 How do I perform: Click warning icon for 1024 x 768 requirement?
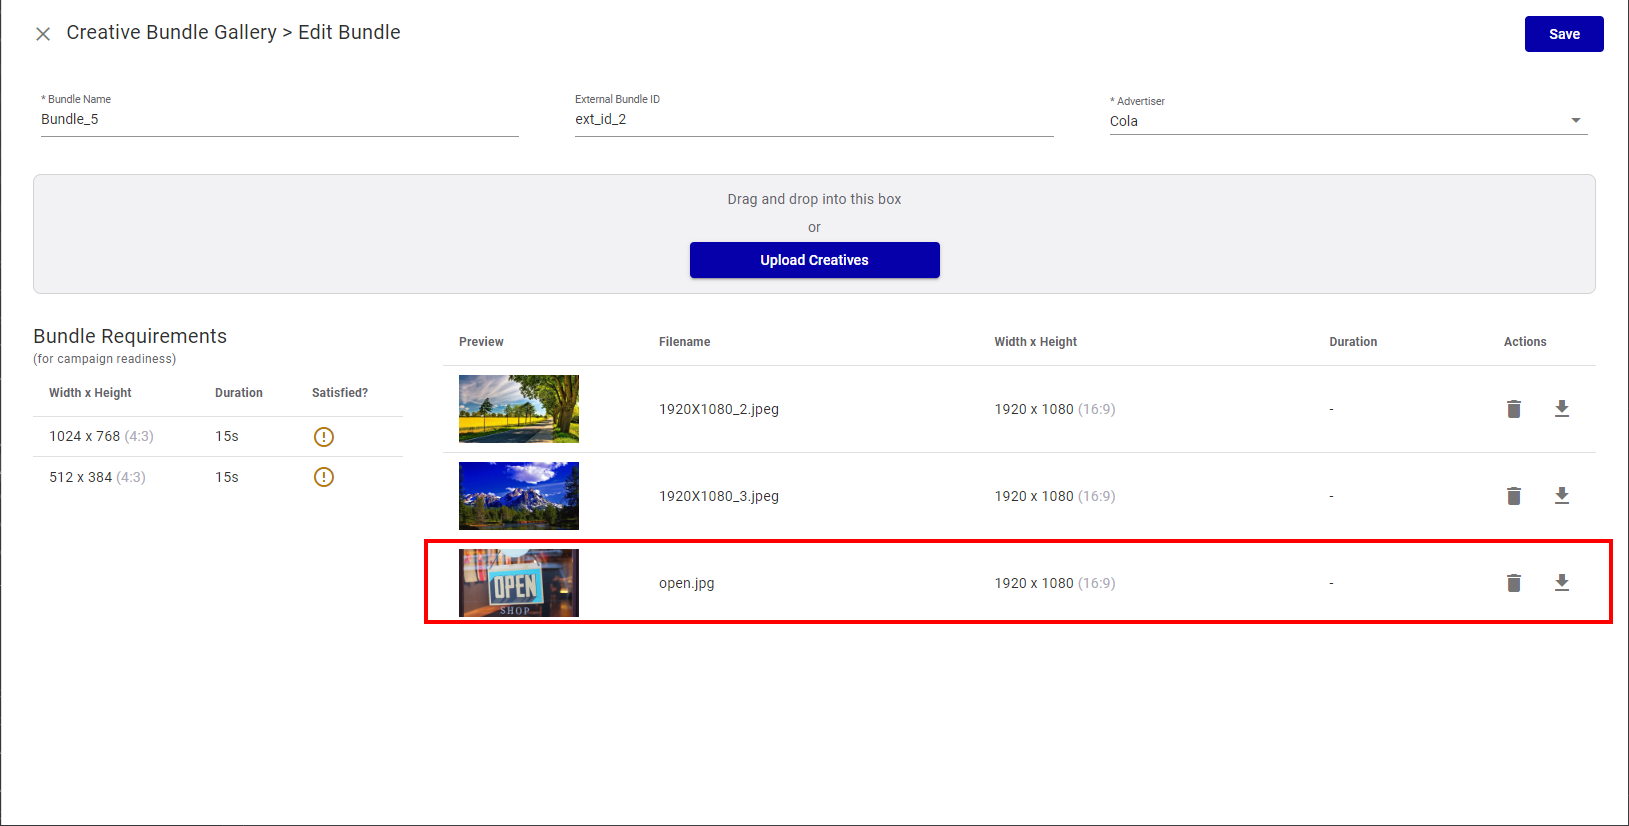(324, 437)
